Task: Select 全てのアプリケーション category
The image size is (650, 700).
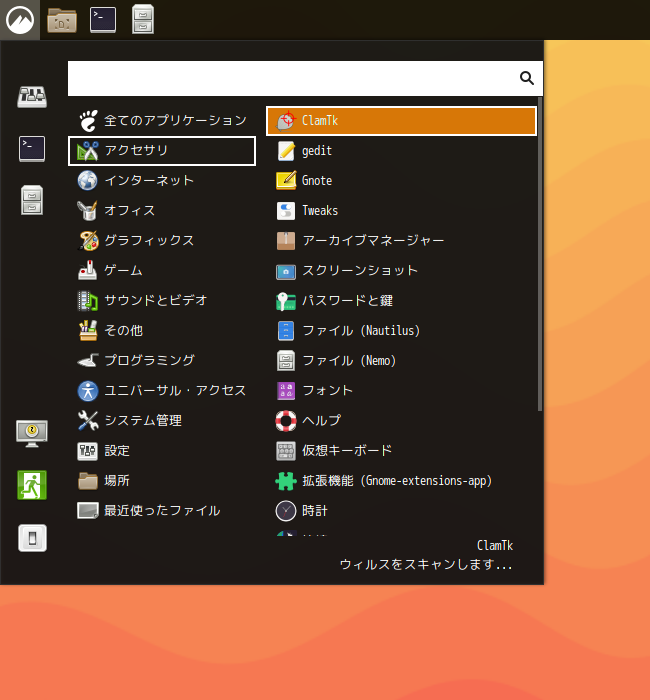Action: click(162, 121)
